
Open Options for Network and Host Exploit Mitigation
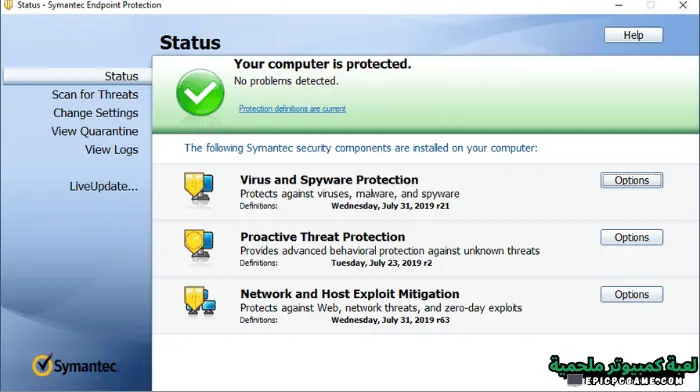click(x=632, y=295)
